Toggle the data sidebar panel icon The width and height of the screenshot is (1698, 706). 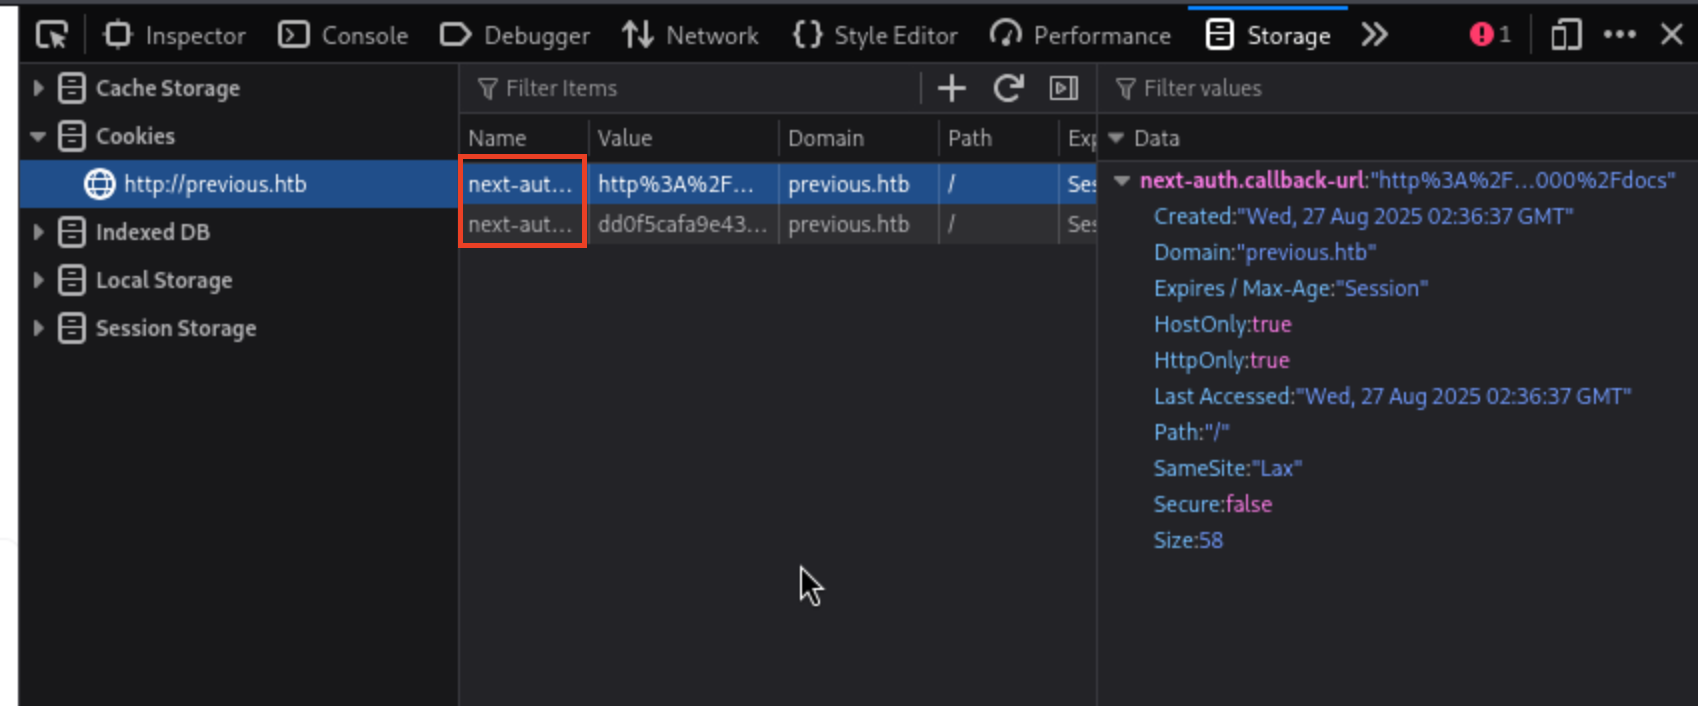[x=1063, y=89]
